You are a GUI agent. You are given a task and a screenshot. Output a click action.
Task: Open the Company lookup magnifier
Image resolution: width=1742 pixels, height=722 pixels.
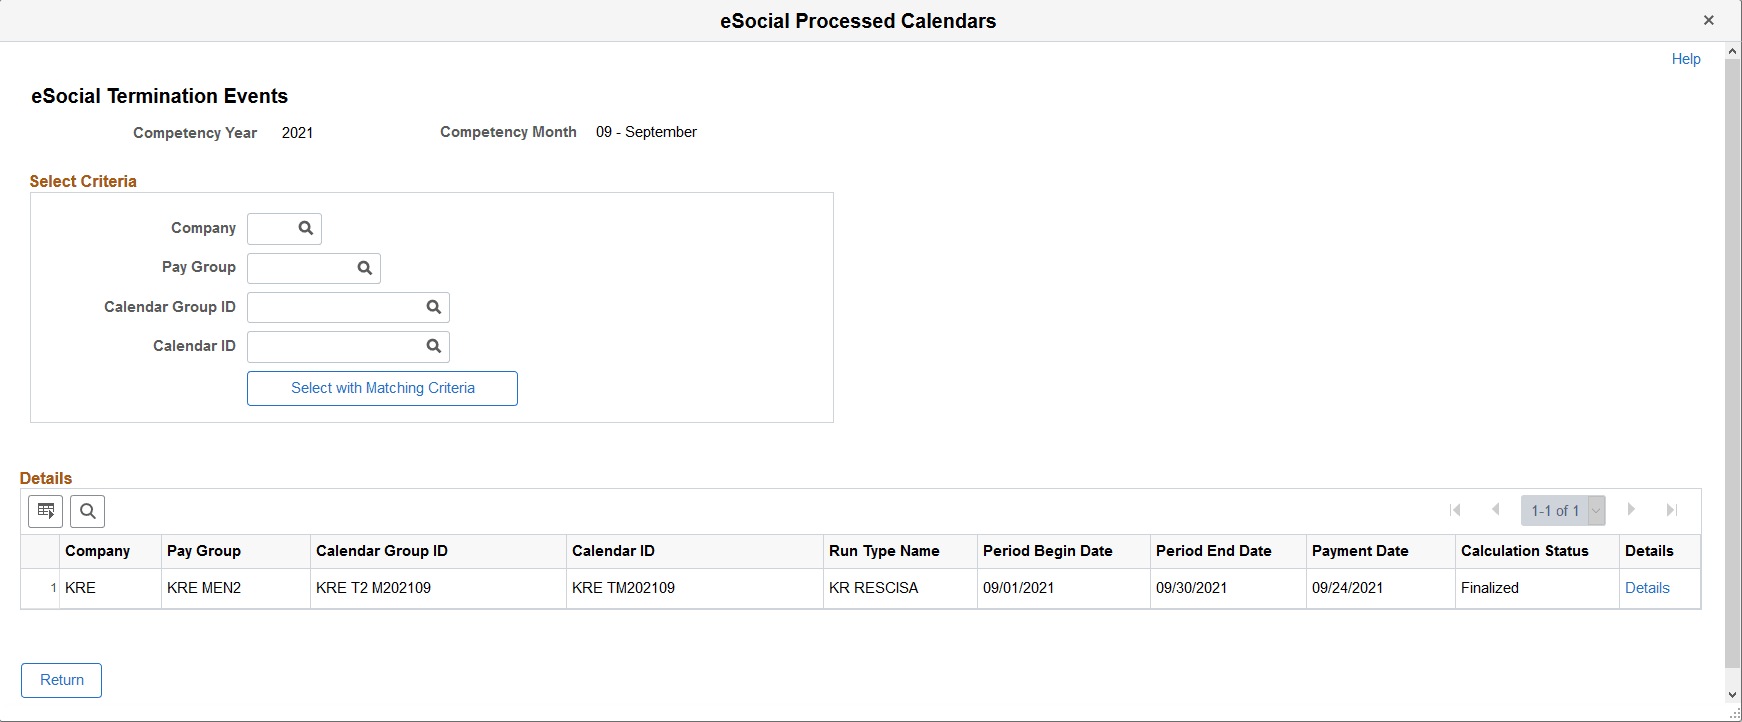coord(306,228)
